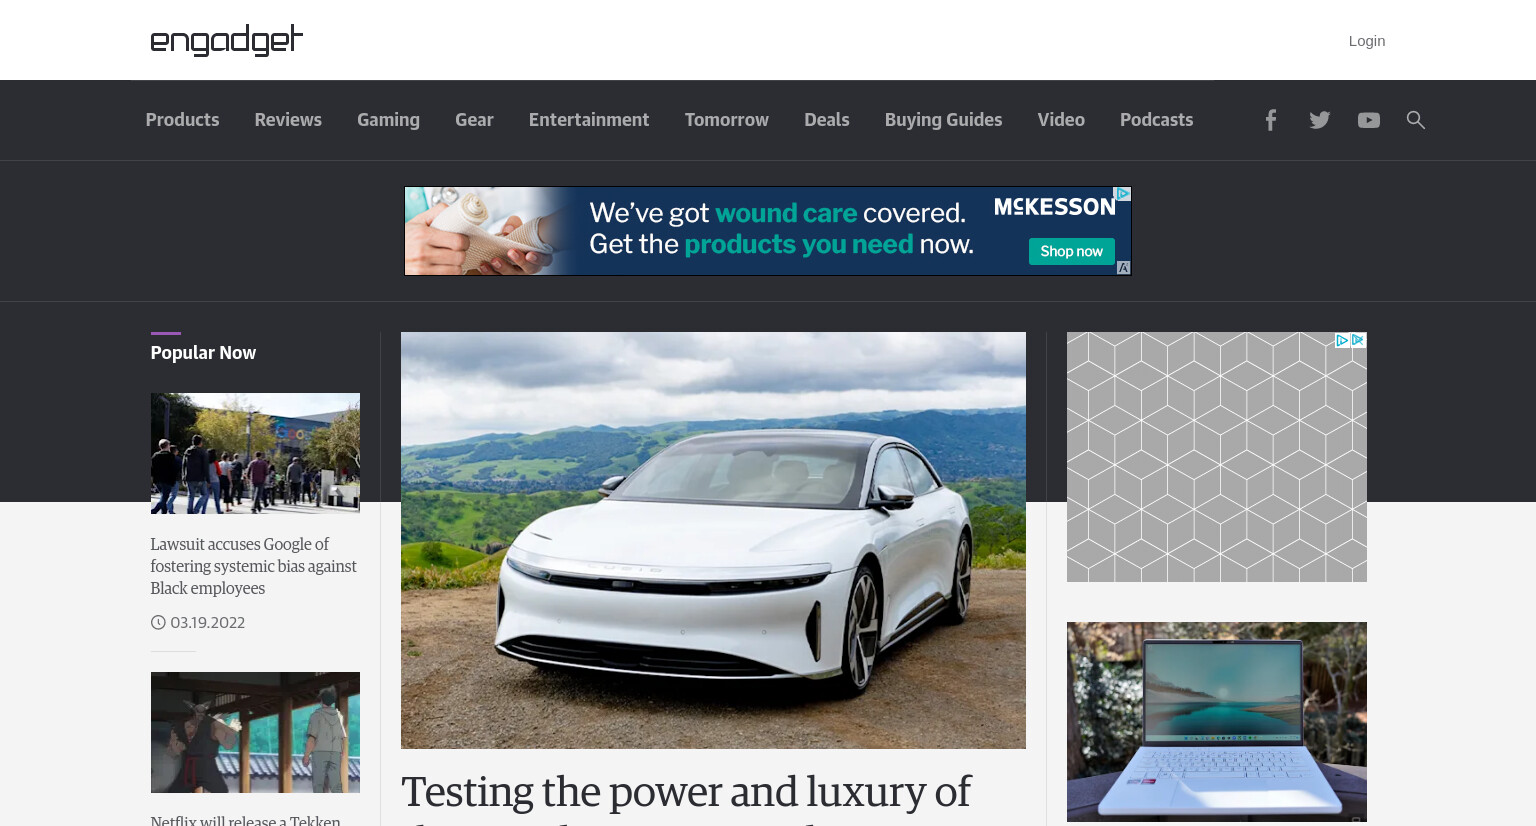Open the Google campus article thumbnail
The height and width of the screenshot is (826, 1536).
click(x=255, y=453)
